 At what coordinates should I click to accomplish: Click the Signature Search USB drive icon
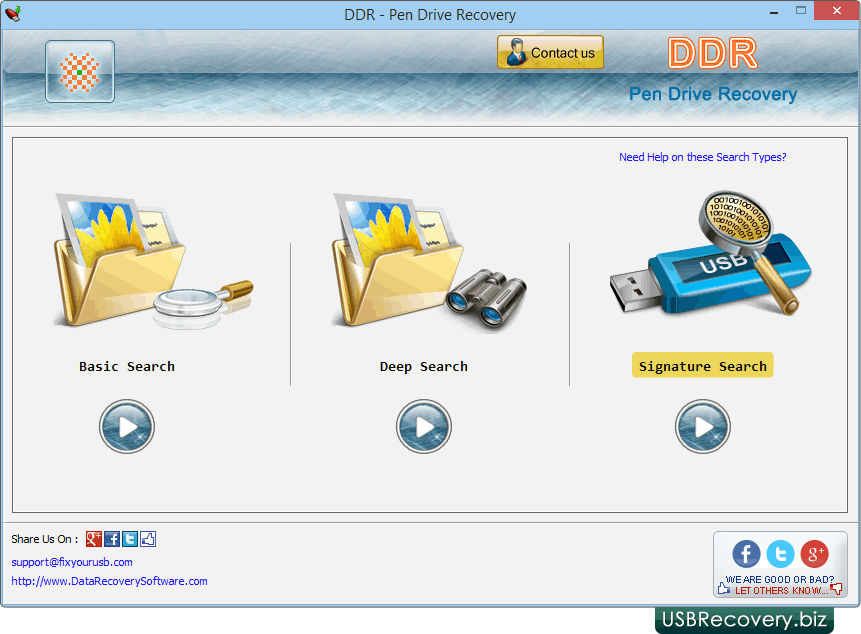pyautogui.click(x=711, y=253)
